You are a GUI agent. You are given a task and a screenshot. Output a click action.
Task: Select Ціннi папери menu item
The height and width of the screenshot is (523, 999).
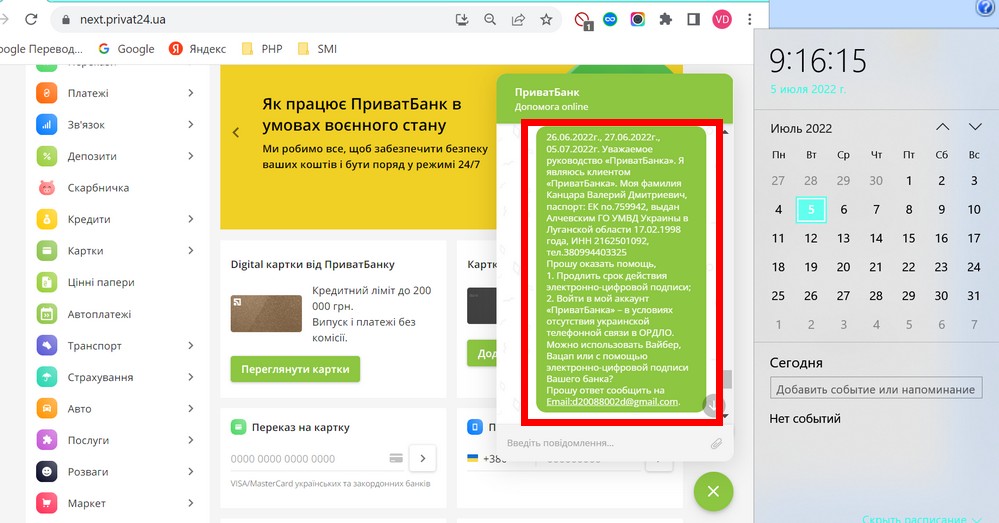101,282
